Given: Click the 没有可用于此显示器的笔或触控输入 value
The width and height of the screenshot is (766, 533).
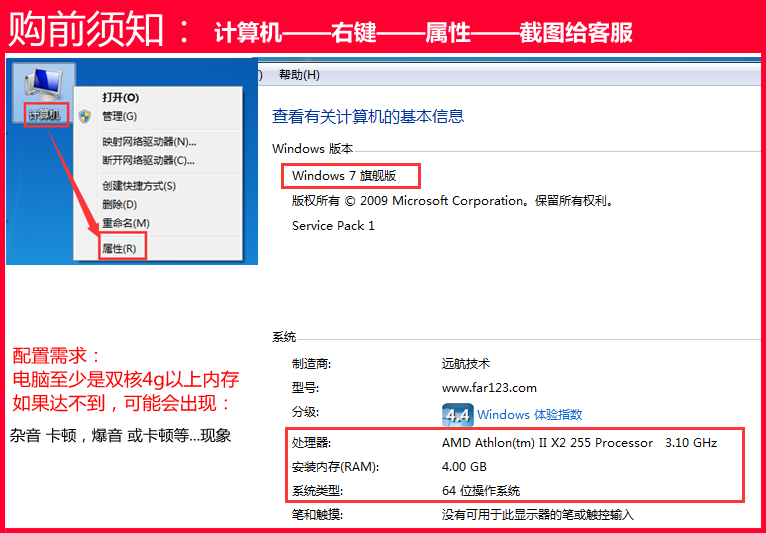Looking at the screenshot, I should pos(537,514).
